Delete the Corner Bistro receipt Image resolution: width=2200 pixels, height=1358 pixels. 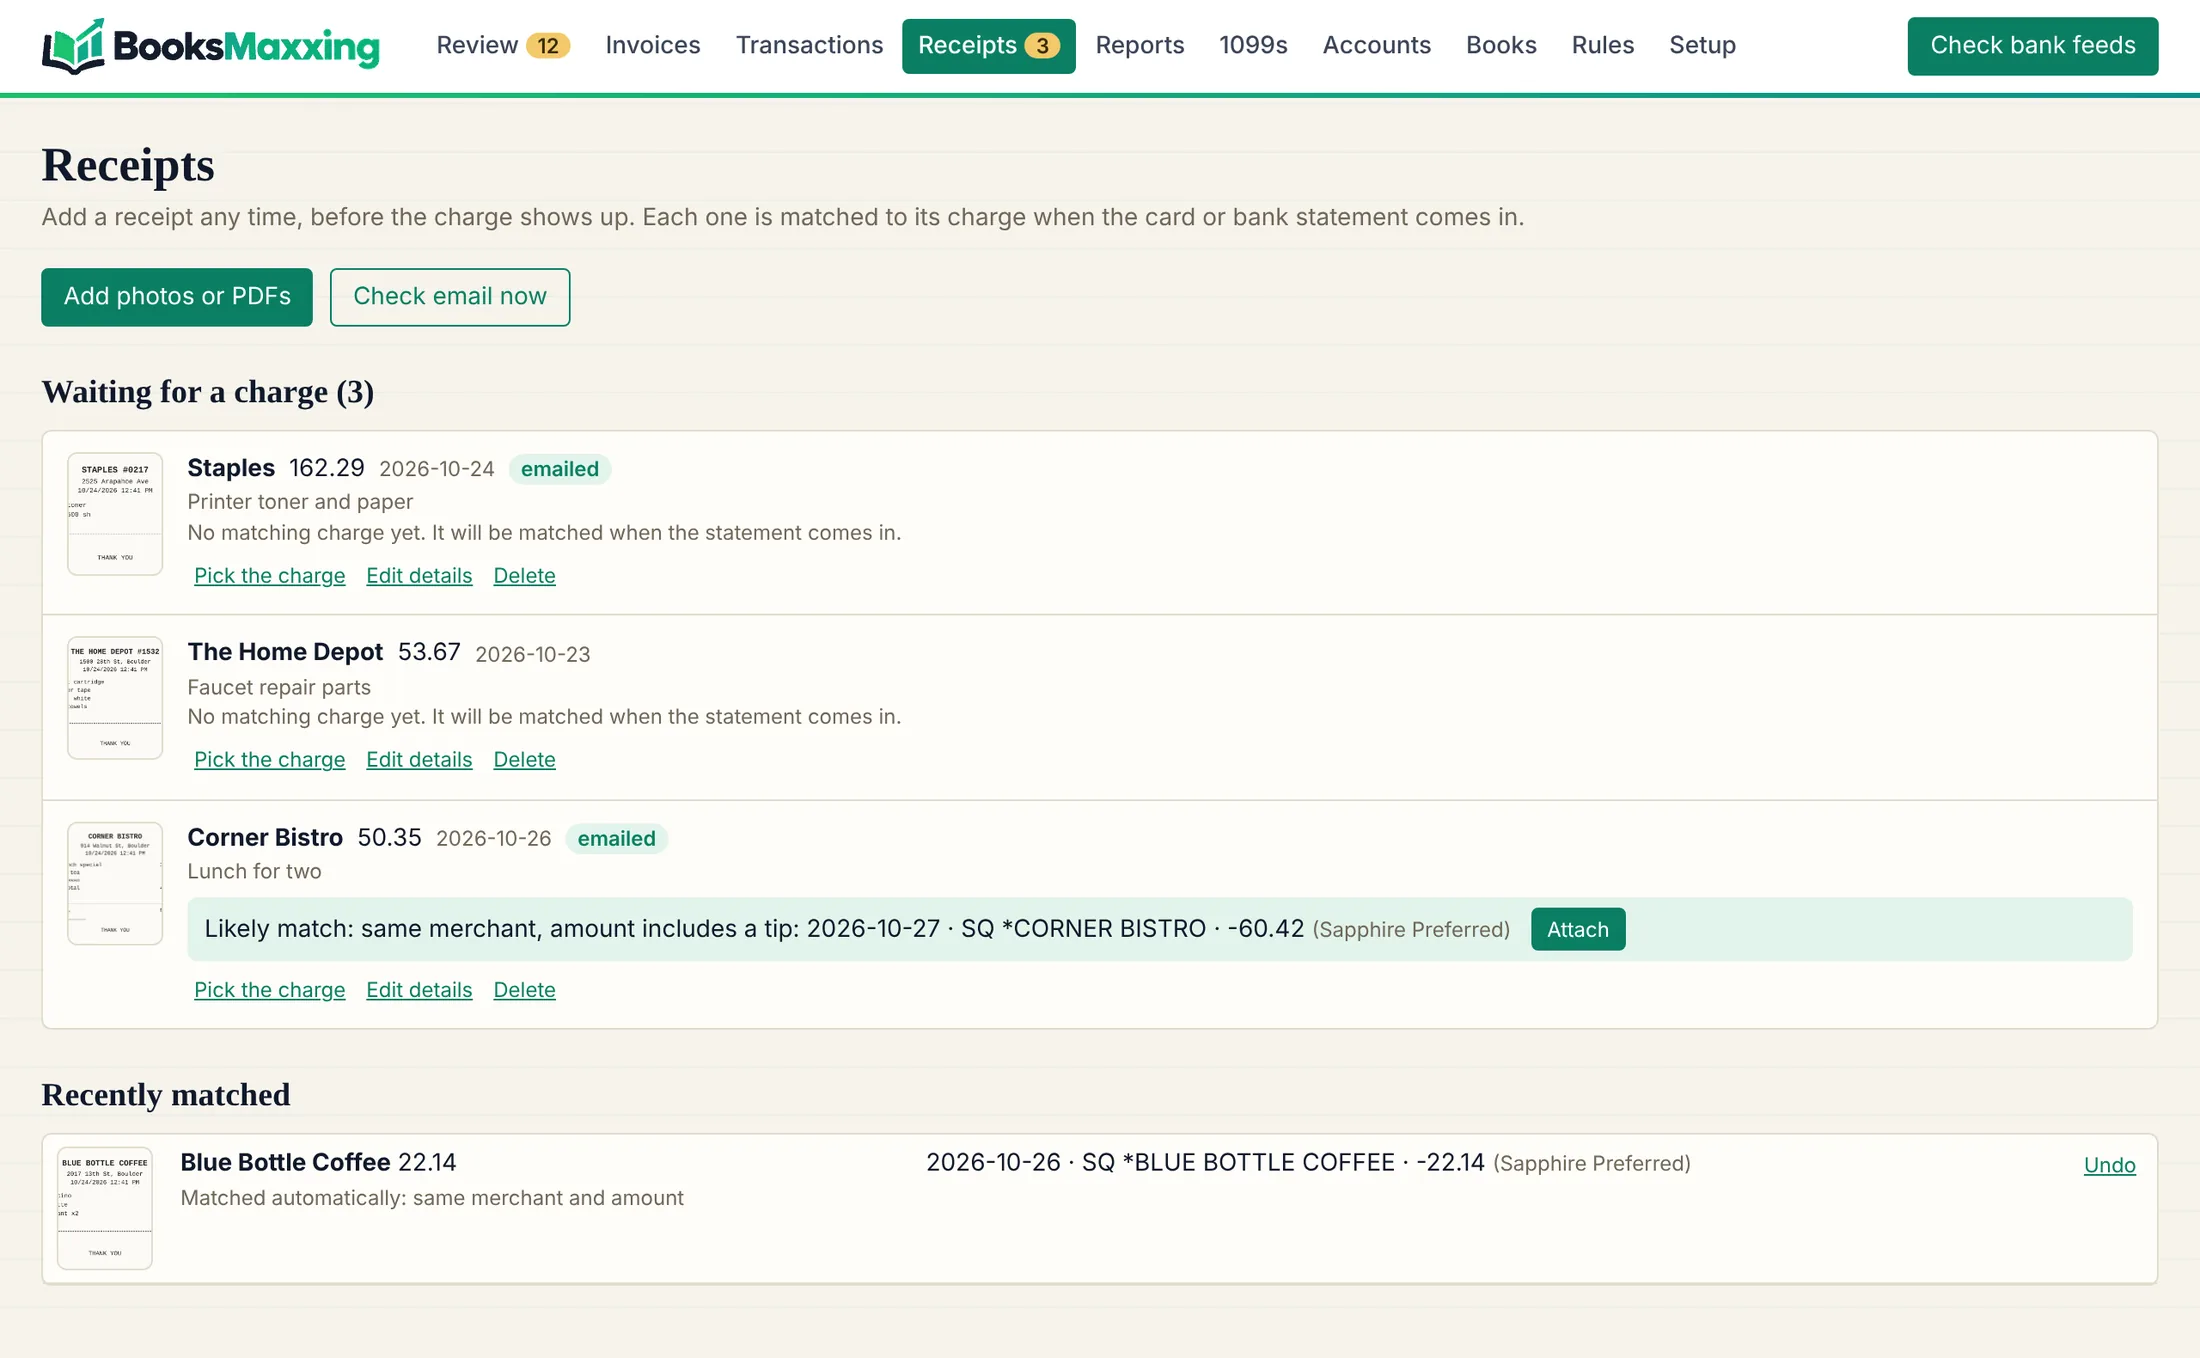coord(524,990)
